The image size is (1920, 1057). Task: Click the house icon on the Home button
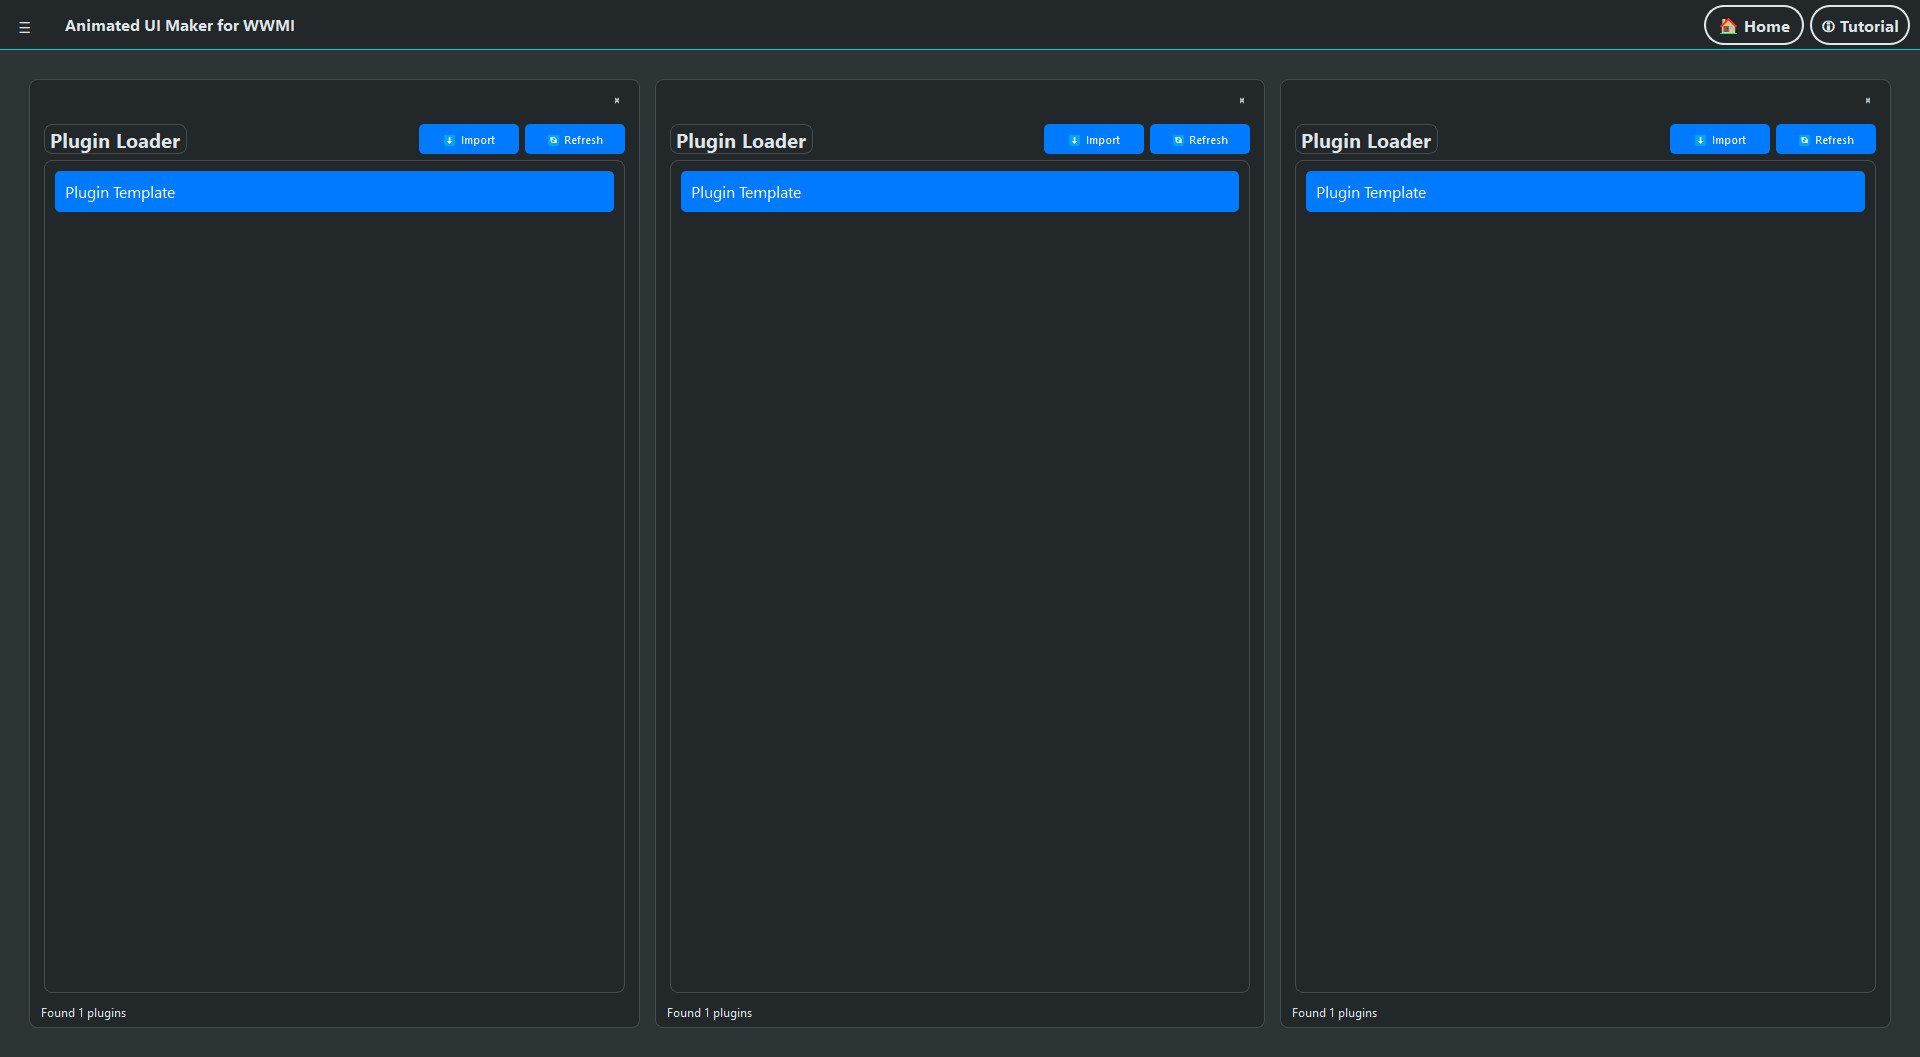(1727, 26)
